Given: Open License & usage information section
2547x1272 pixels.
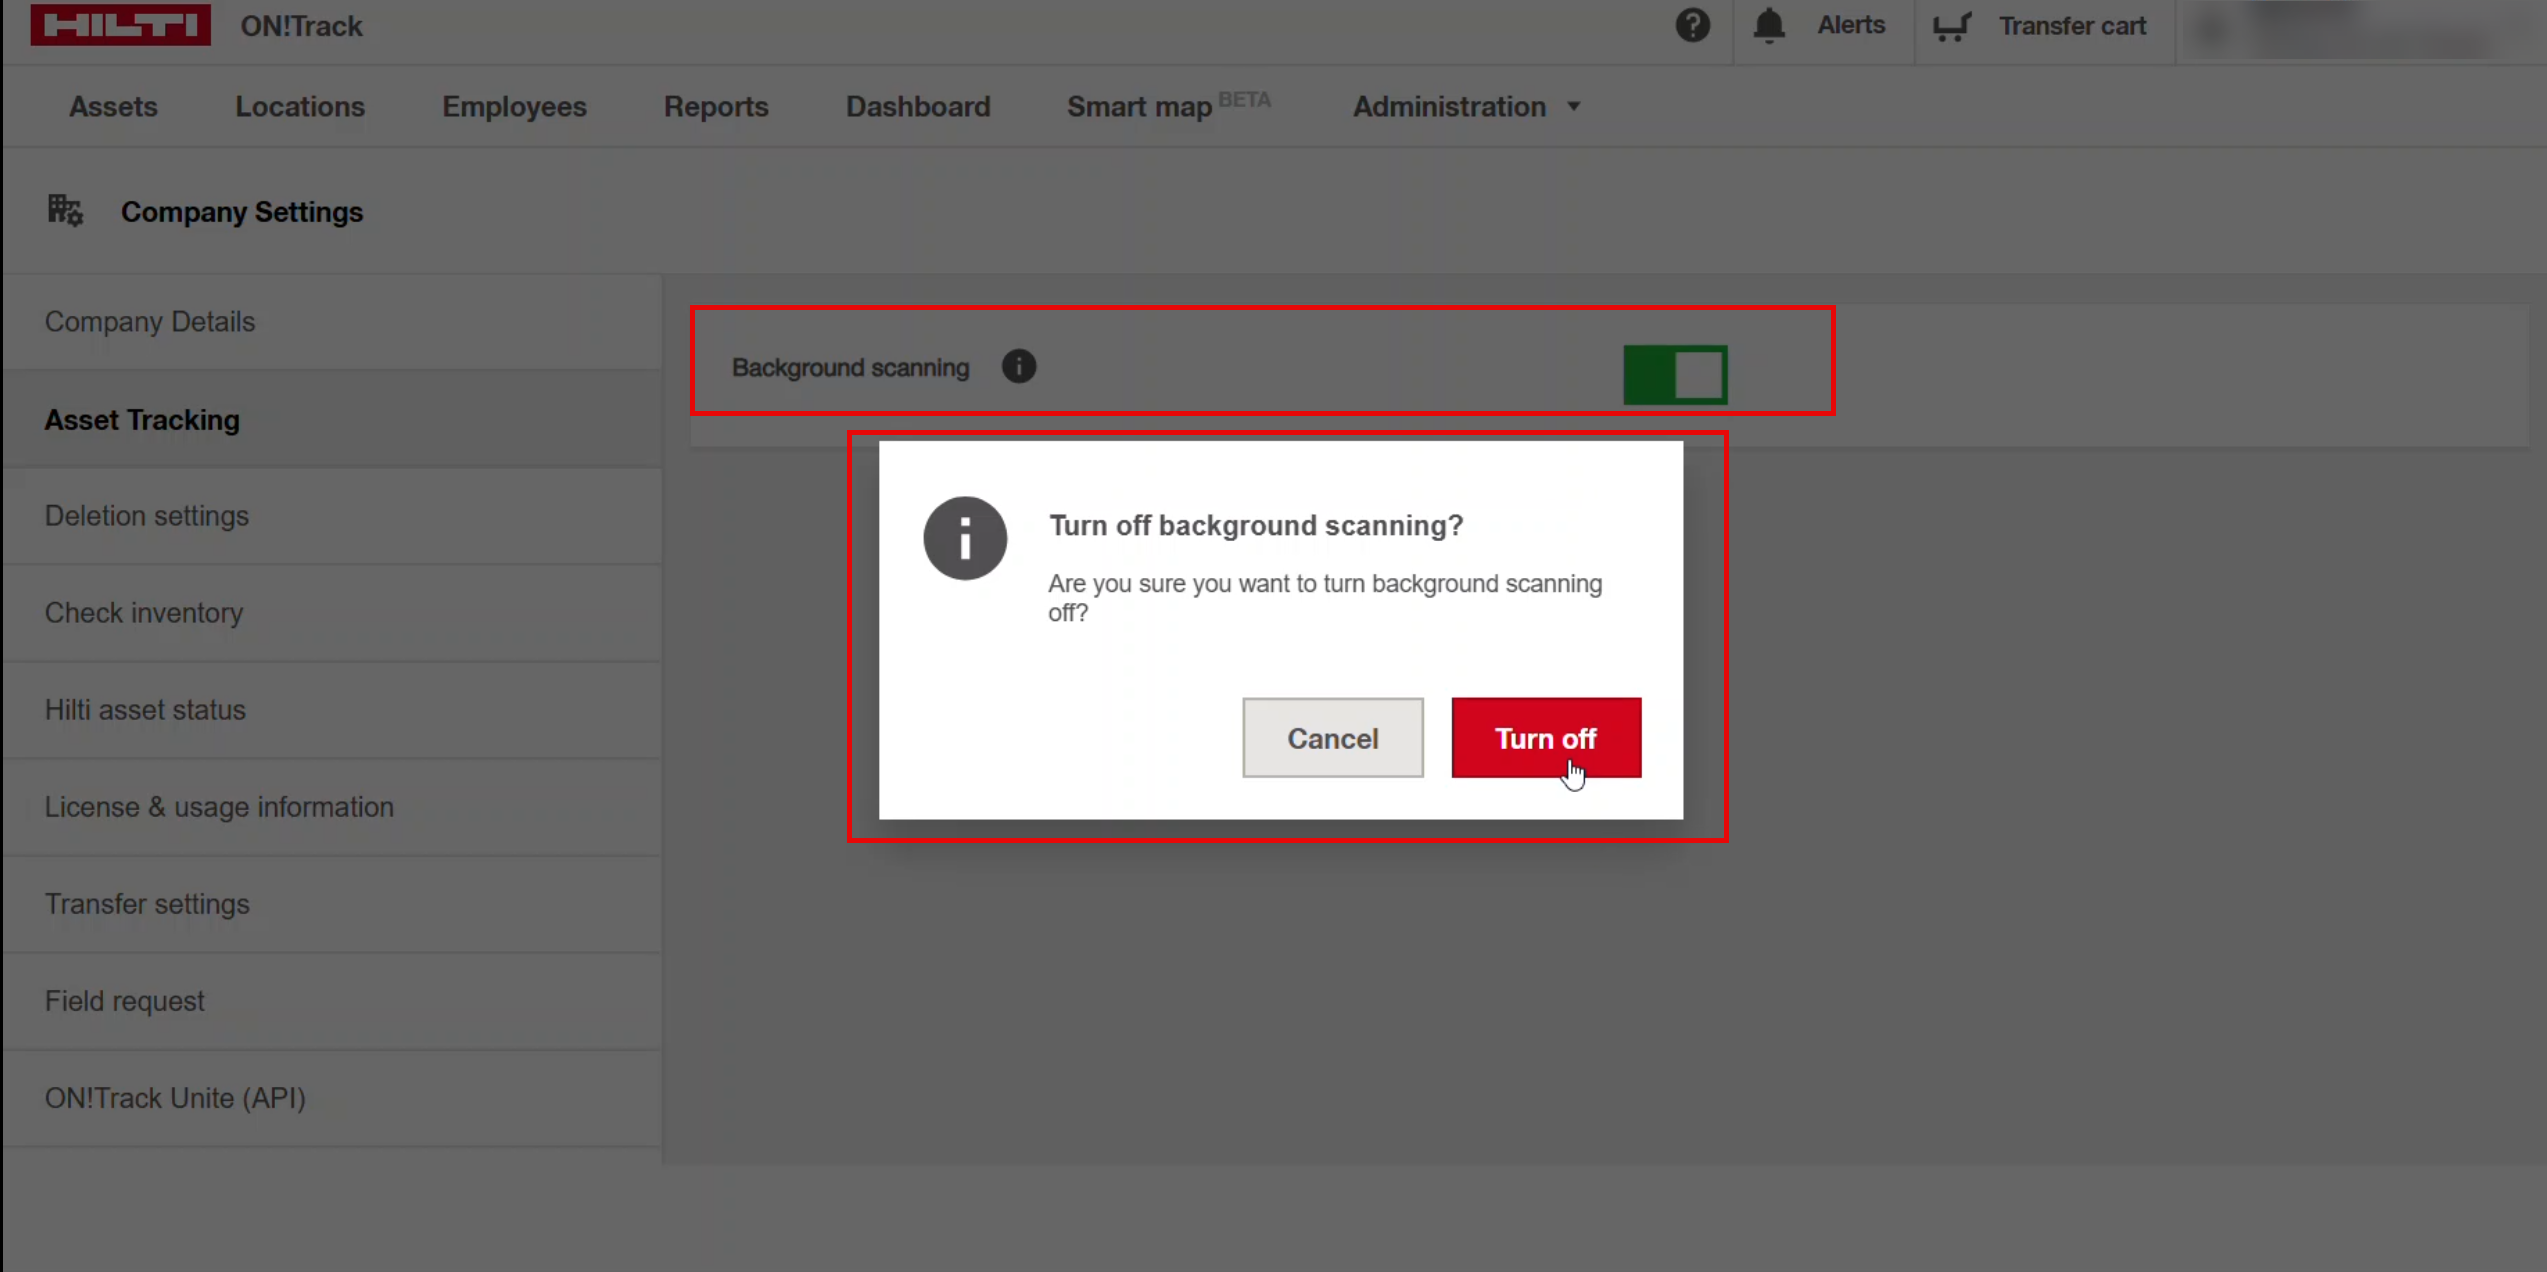Looking at the screenshot, I should coord(219,807).
